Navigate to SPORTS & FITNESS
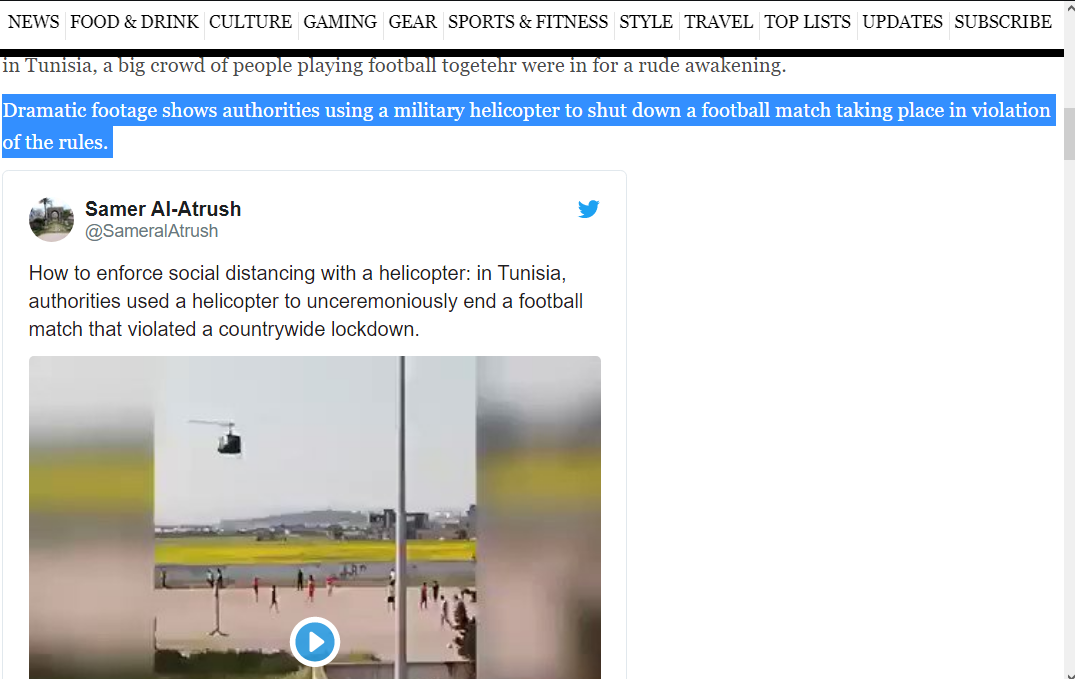The height and width of the screenshot is (679, 1075). tap(528, 22)
